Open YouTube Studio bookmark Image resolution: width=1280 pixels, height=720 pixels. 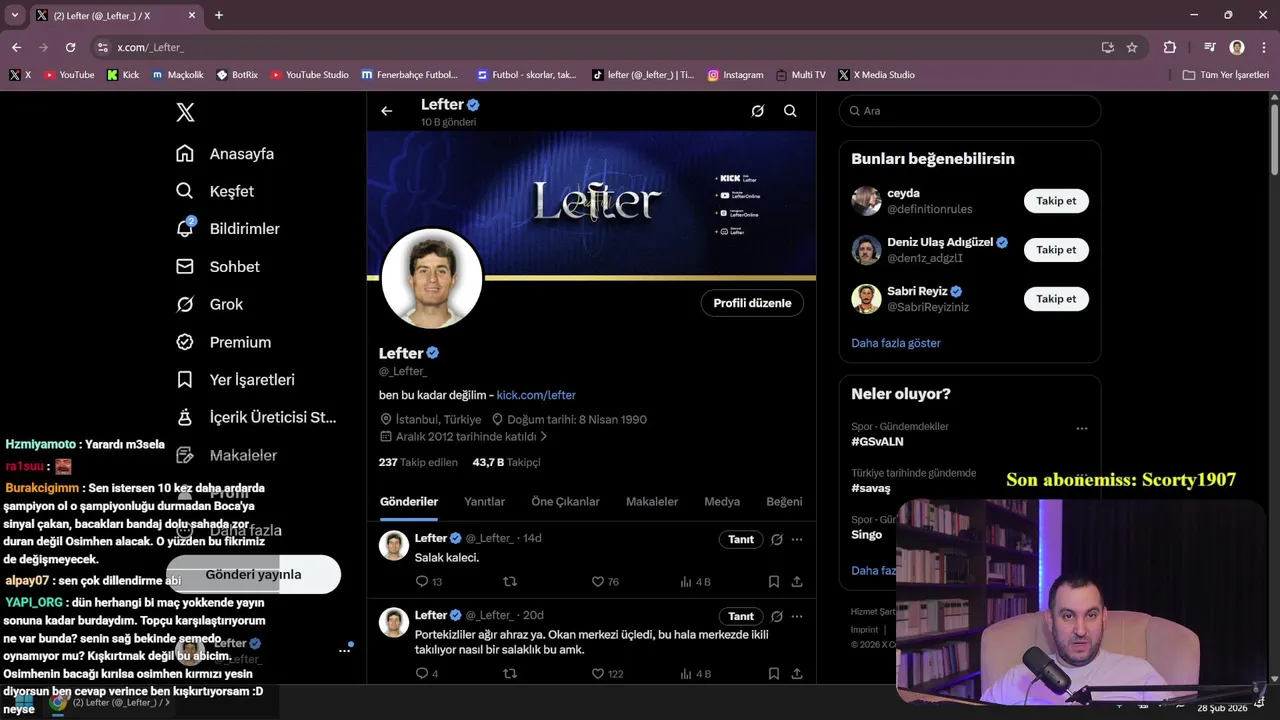click(309, 75)
